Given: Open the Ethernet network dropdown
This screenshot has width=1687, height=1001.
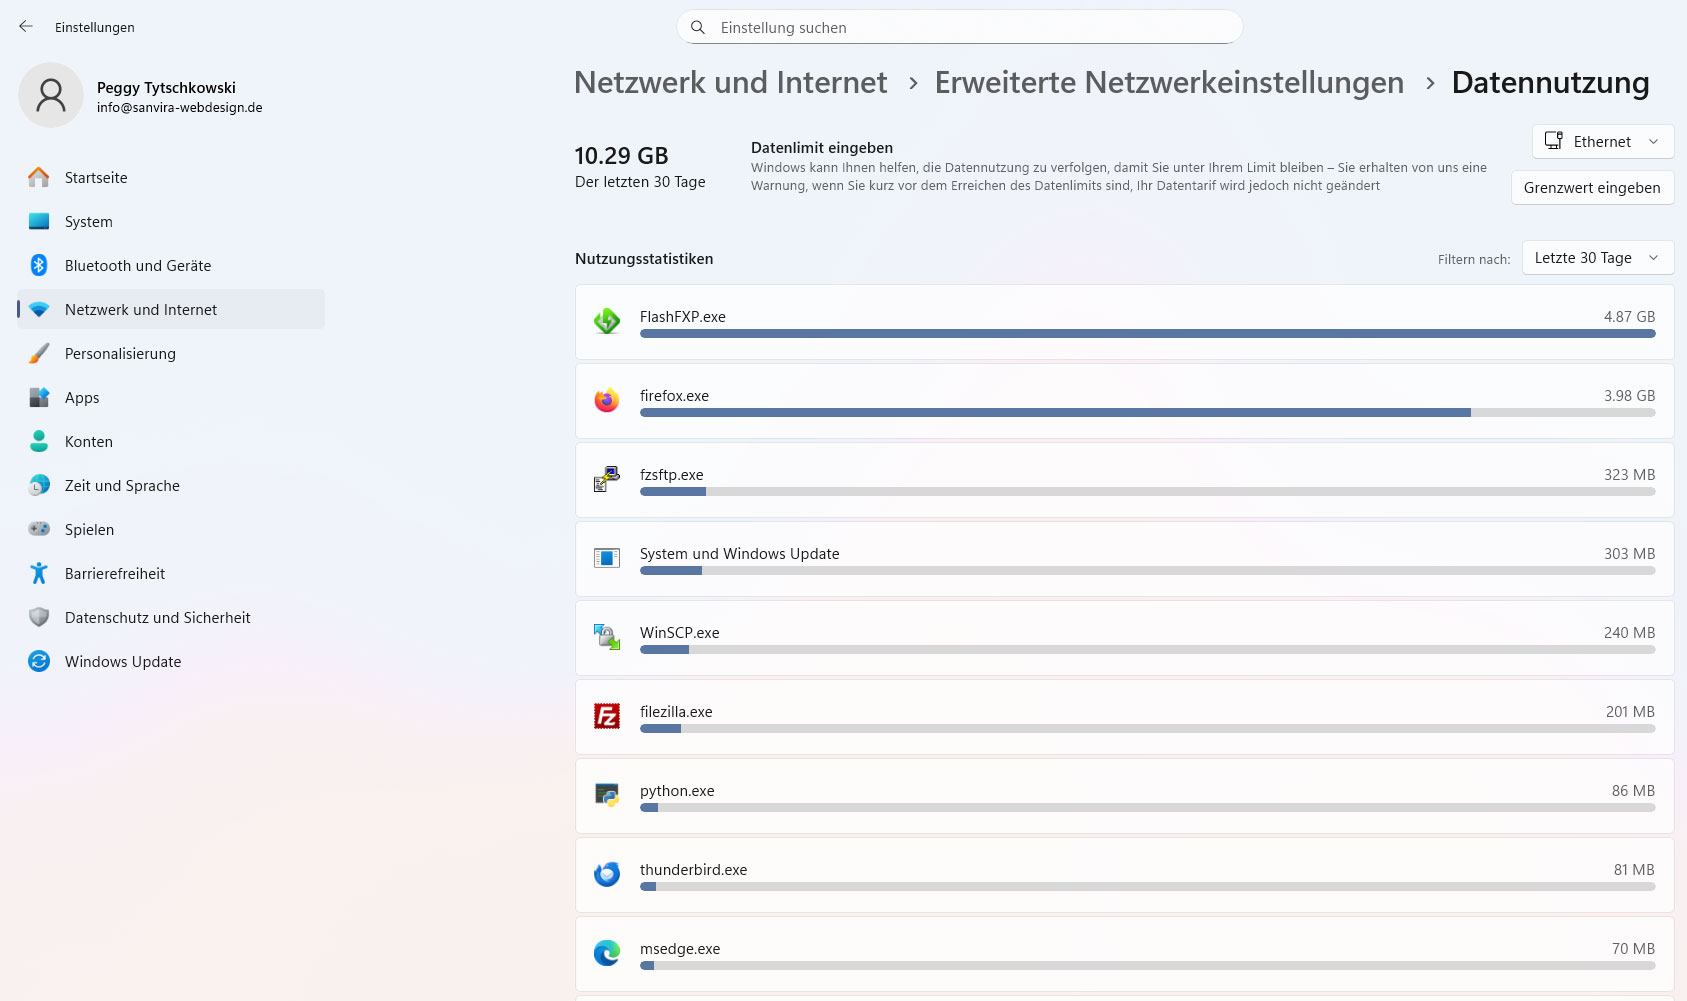Looking at the screenshot, I should (x=1602, y=142).
